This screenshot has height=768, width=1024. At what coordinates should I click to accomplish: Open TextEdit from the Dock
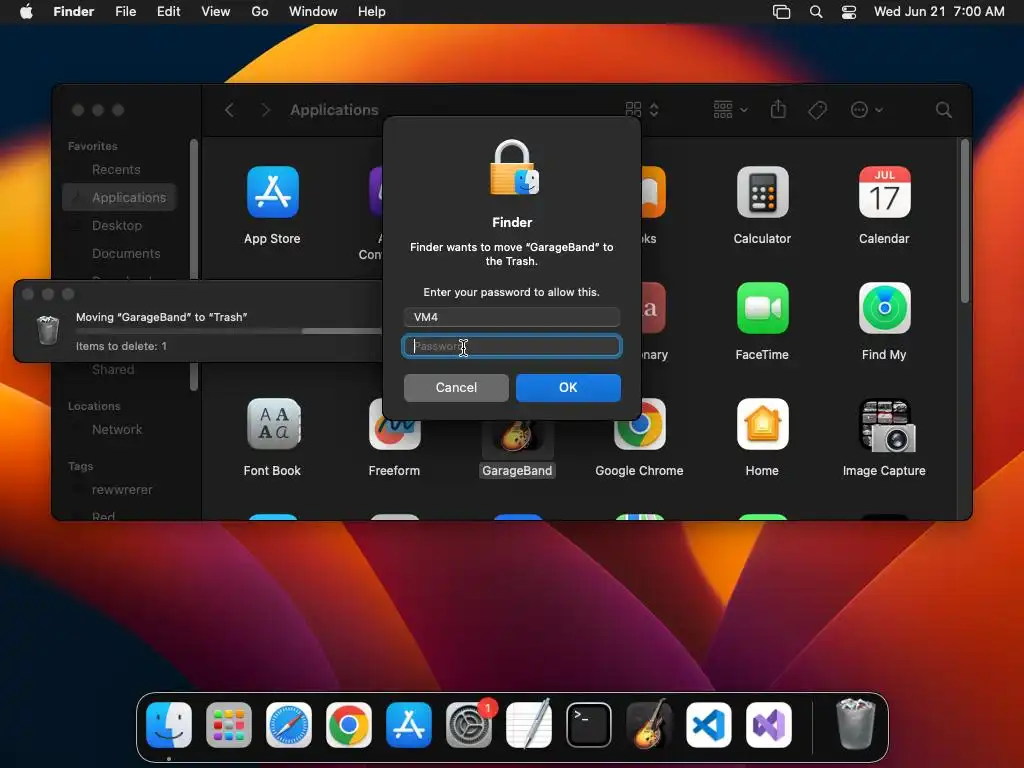[529, 725]
